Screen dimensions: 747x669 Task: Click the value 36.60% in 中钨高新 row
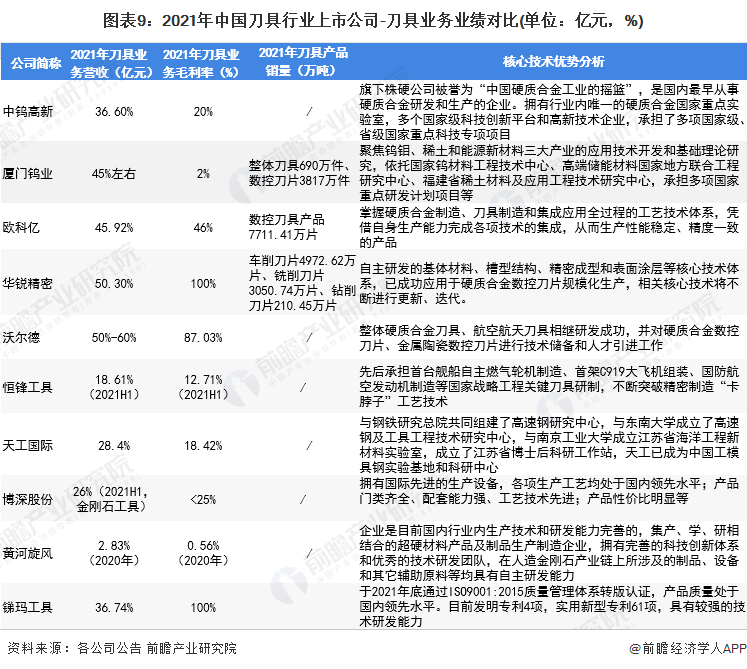114,112
